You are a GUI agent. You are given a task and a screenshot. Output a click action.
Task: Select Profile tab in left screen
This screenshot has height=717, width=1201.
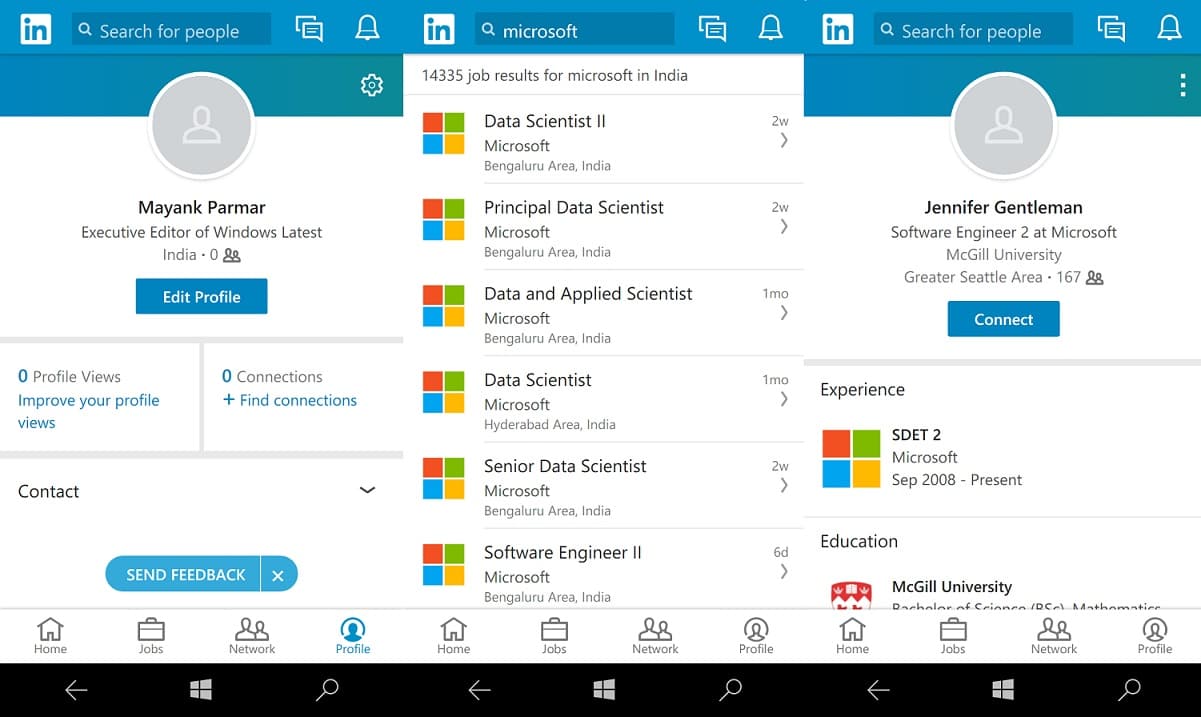point(353,636)
